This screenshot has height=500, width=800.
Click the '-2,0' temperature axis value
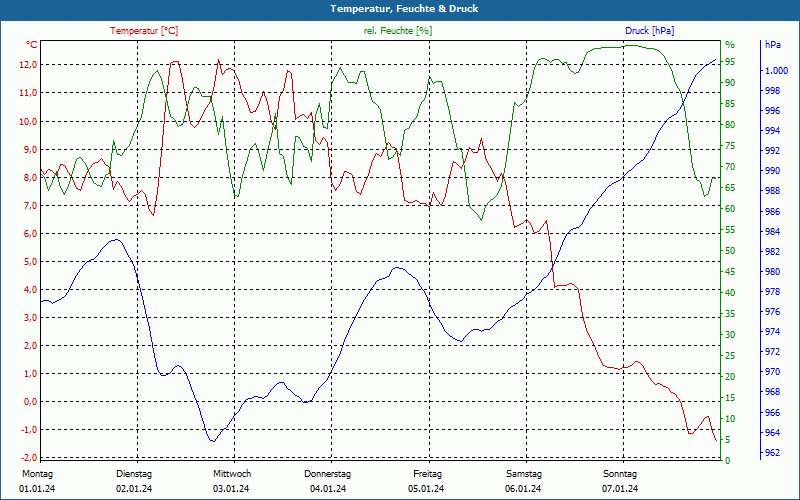pyautogui.click(x=29, y=458)
